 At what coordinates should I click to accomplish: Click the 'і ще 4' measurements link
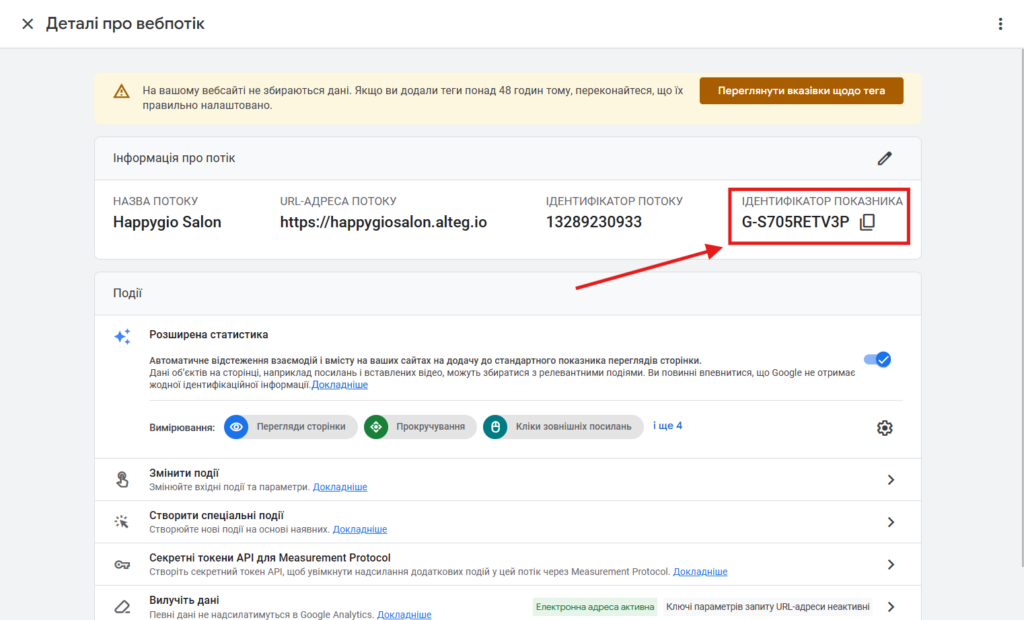point(667,426)
